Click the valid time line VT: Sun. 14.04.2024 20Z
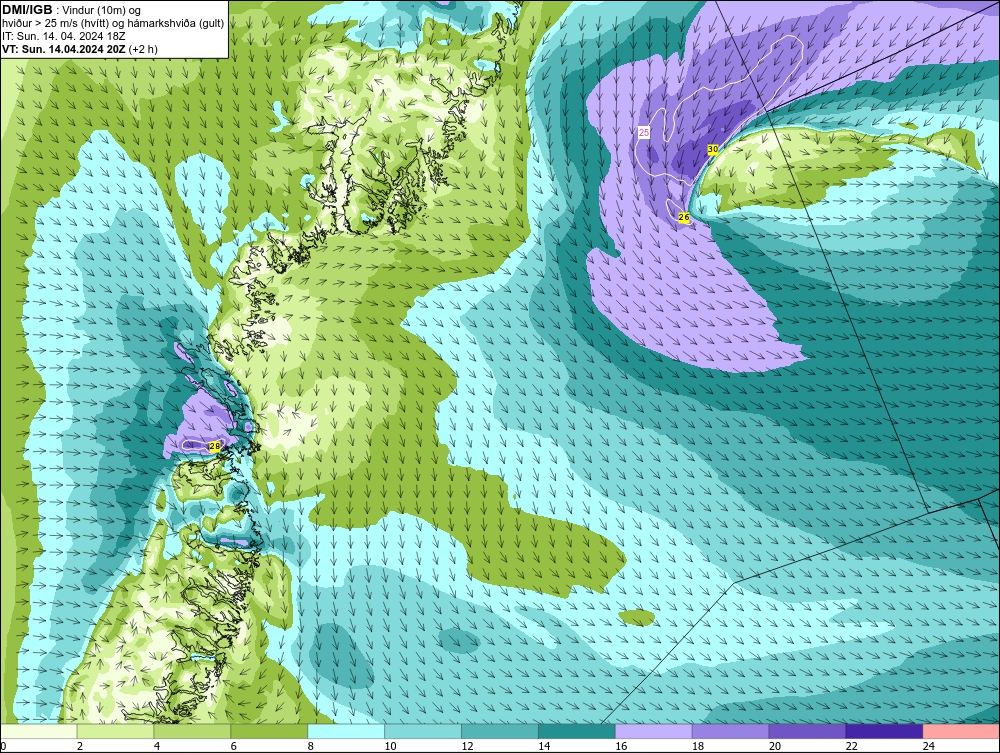Screen dimensions: 1000x753 click(64, 49)
